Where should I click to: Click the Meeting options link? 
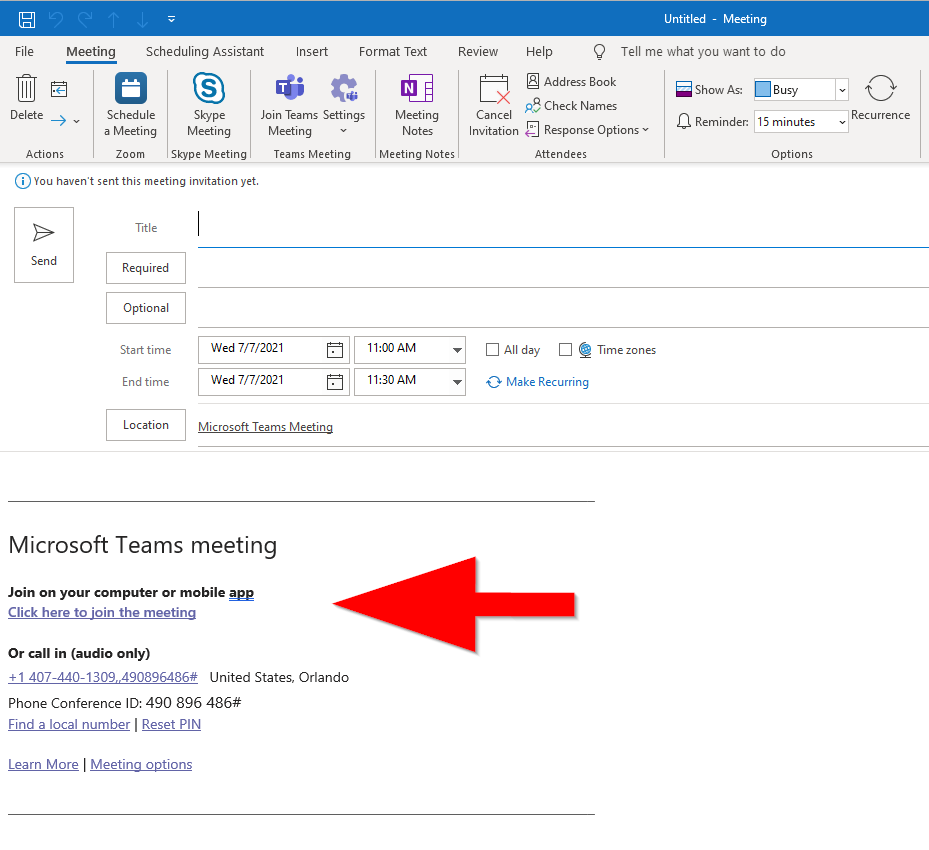(x=141, y=764)
